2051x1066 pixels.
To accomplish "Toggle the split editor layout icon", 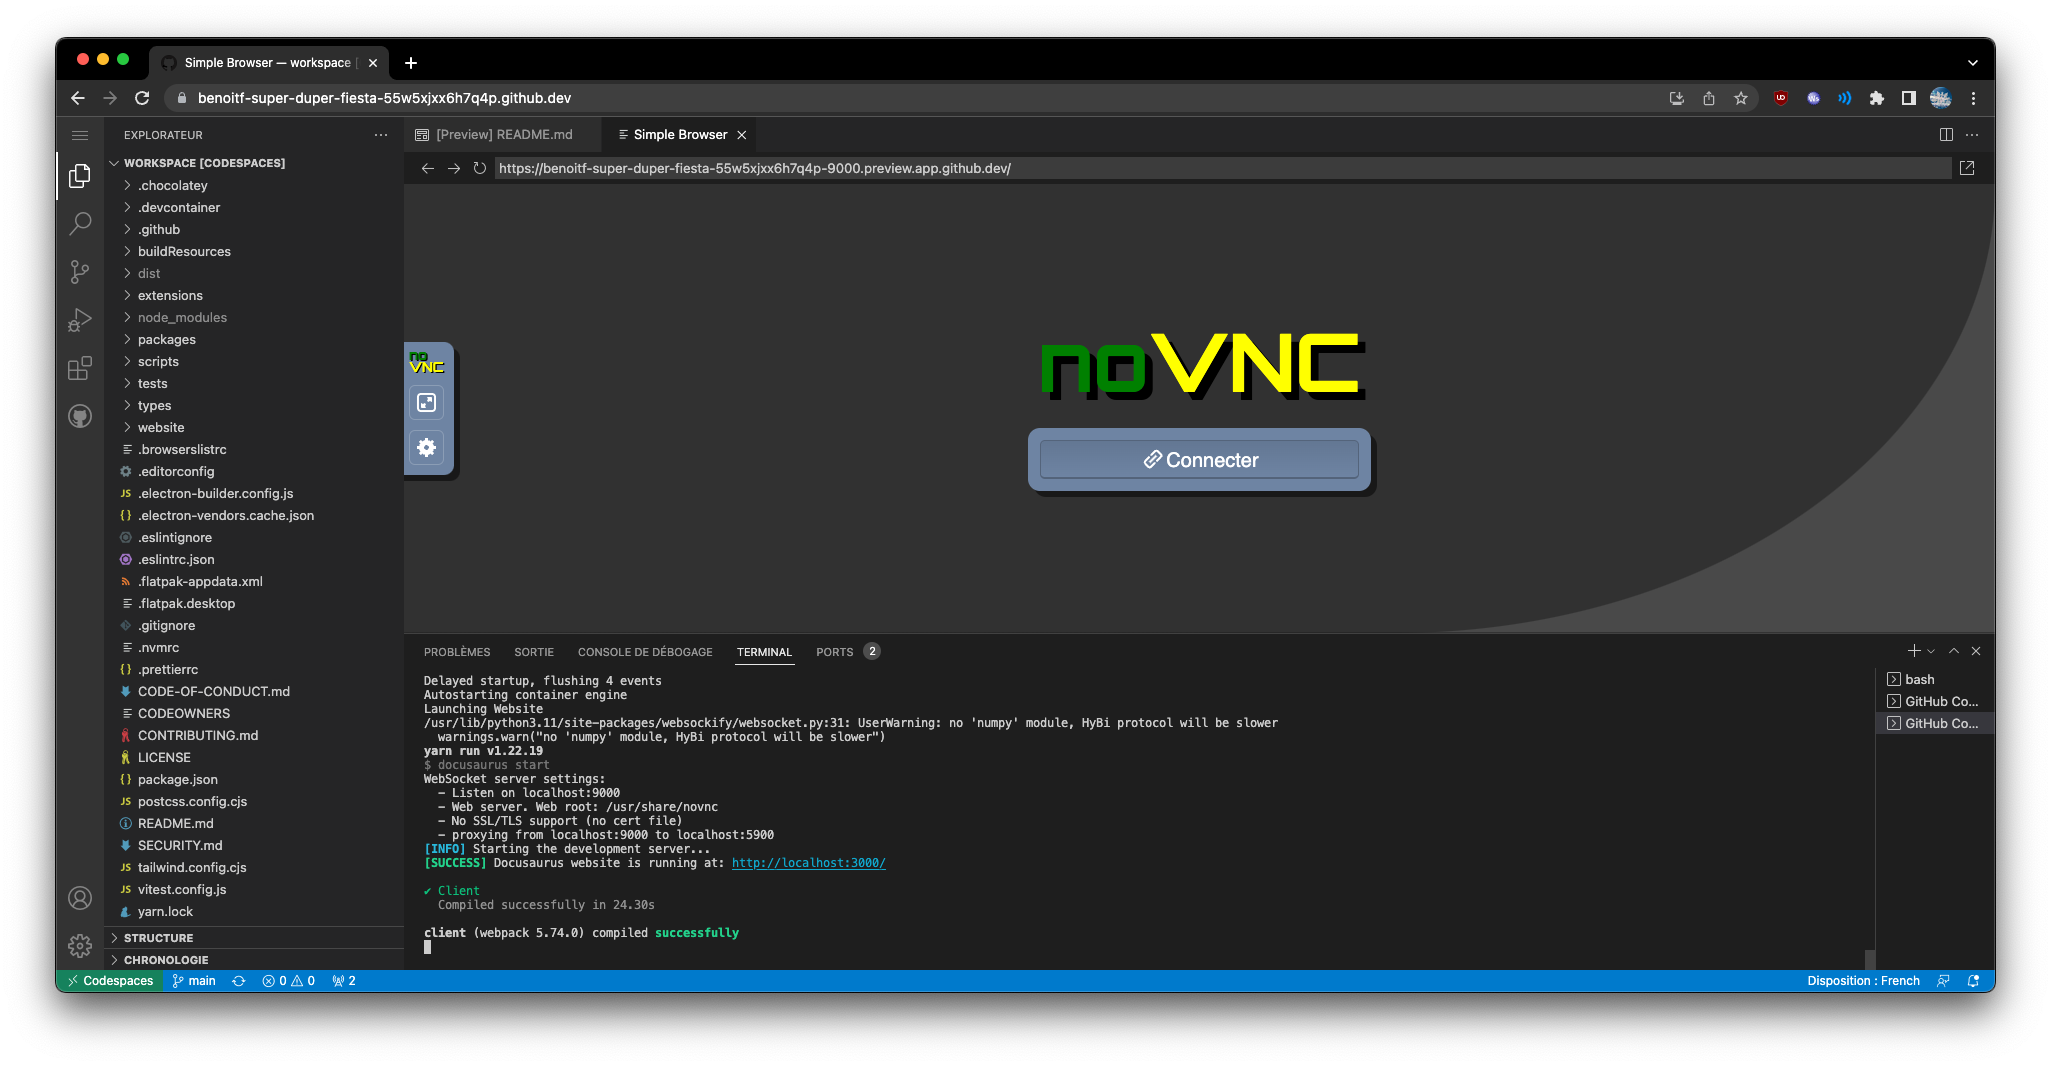I will [1944, 133].
